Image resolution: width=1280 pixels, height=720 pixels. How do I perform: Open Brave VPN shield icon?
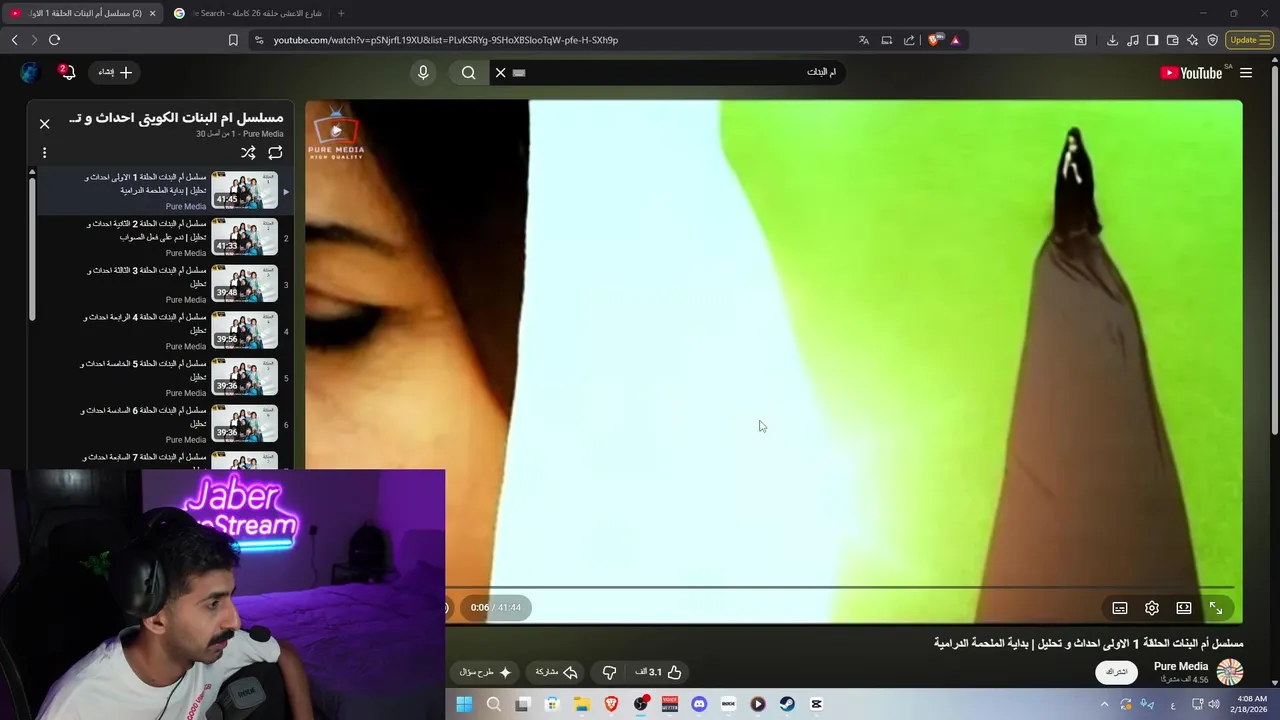point(1212,40)
